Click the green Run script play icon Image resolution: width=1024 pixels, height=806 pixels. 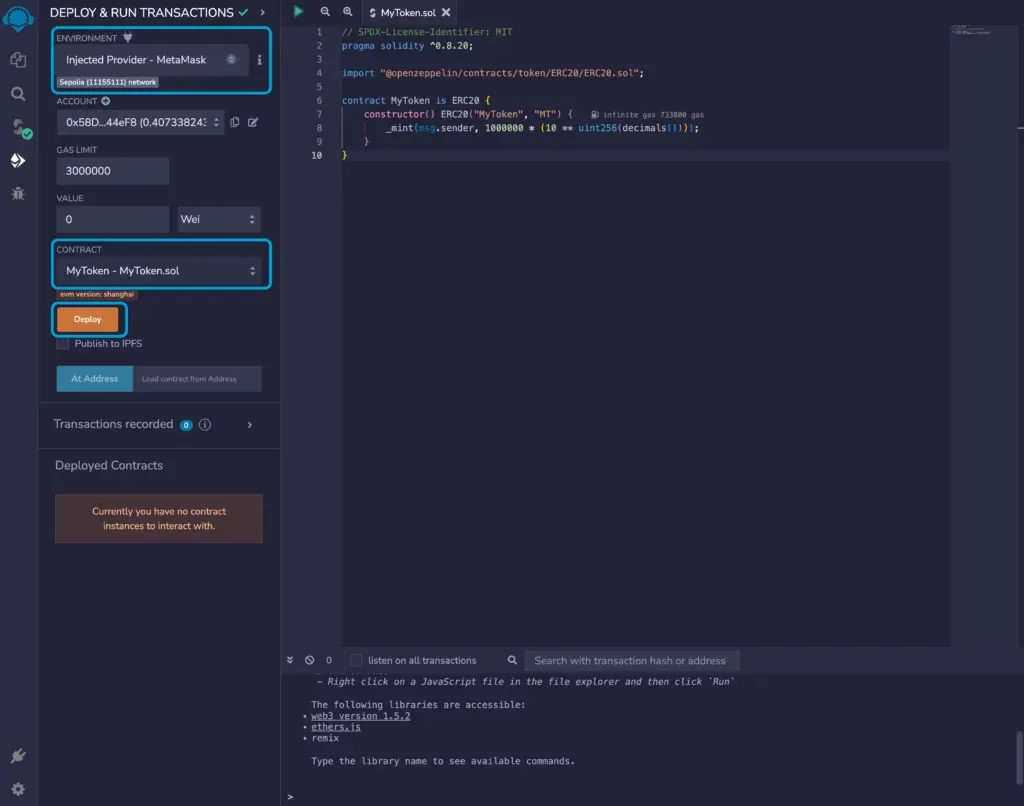coord(298,12)
